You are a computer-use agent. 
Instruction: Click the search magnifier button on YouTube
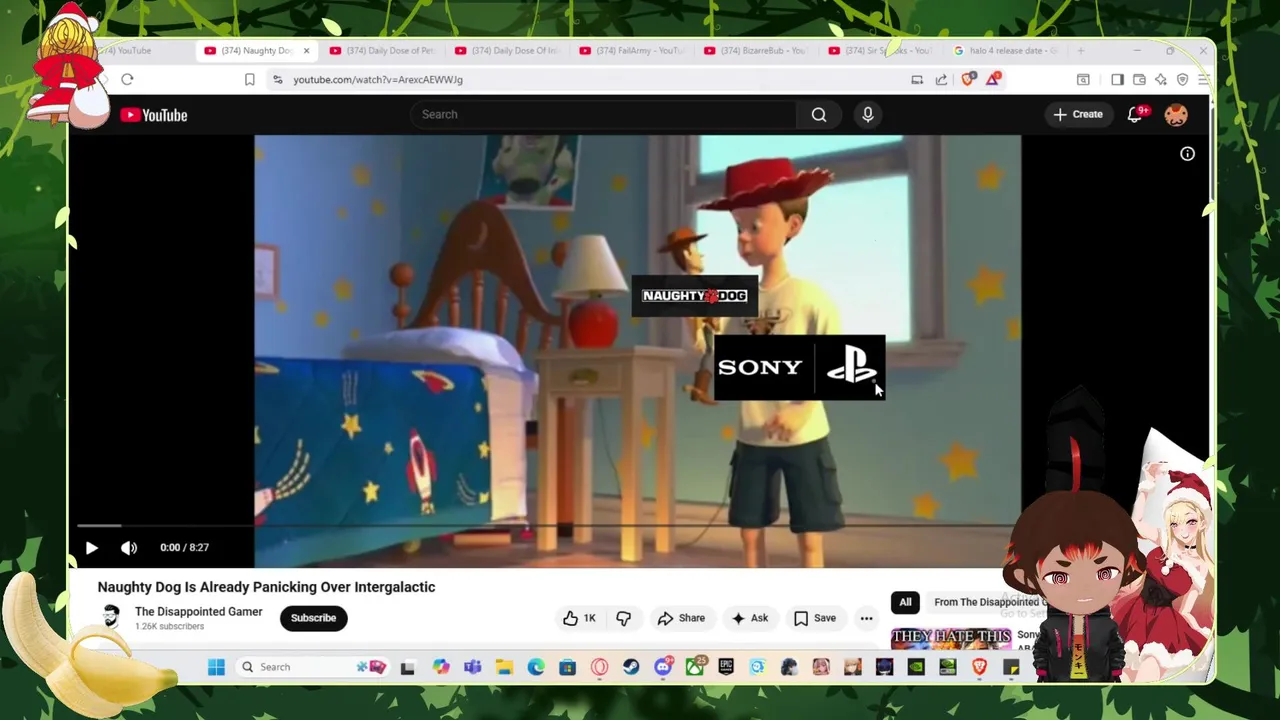point(819,115)
